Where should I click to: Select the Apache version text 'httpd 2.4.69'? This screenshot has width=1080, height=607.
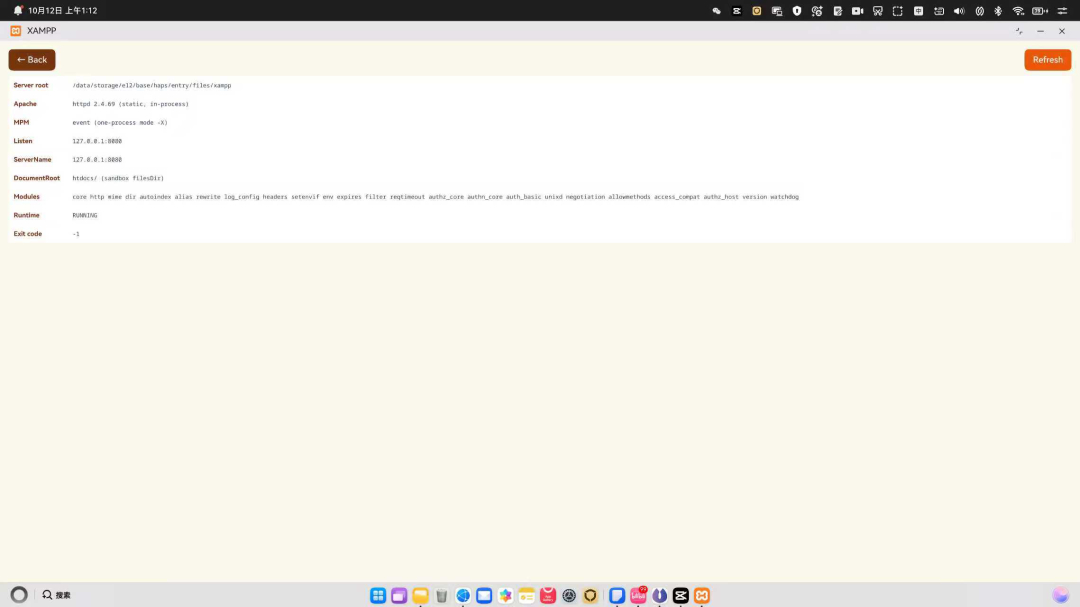click(x=94, y=104)
